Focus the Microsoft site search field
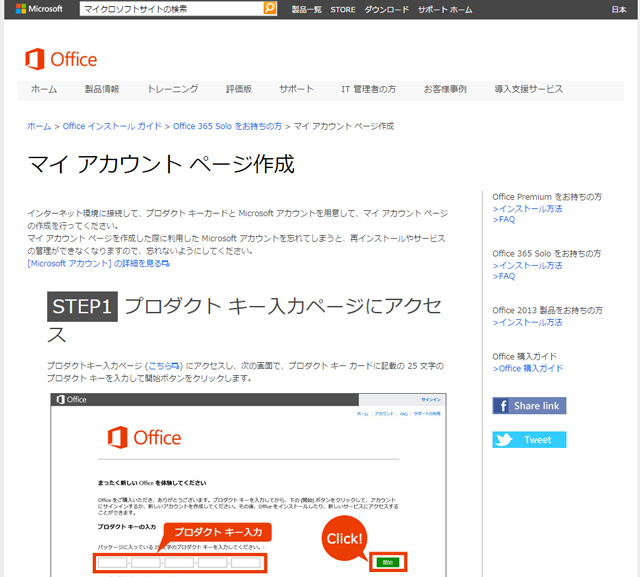Viewport: 640px width, 577px height. pos(171,9)
